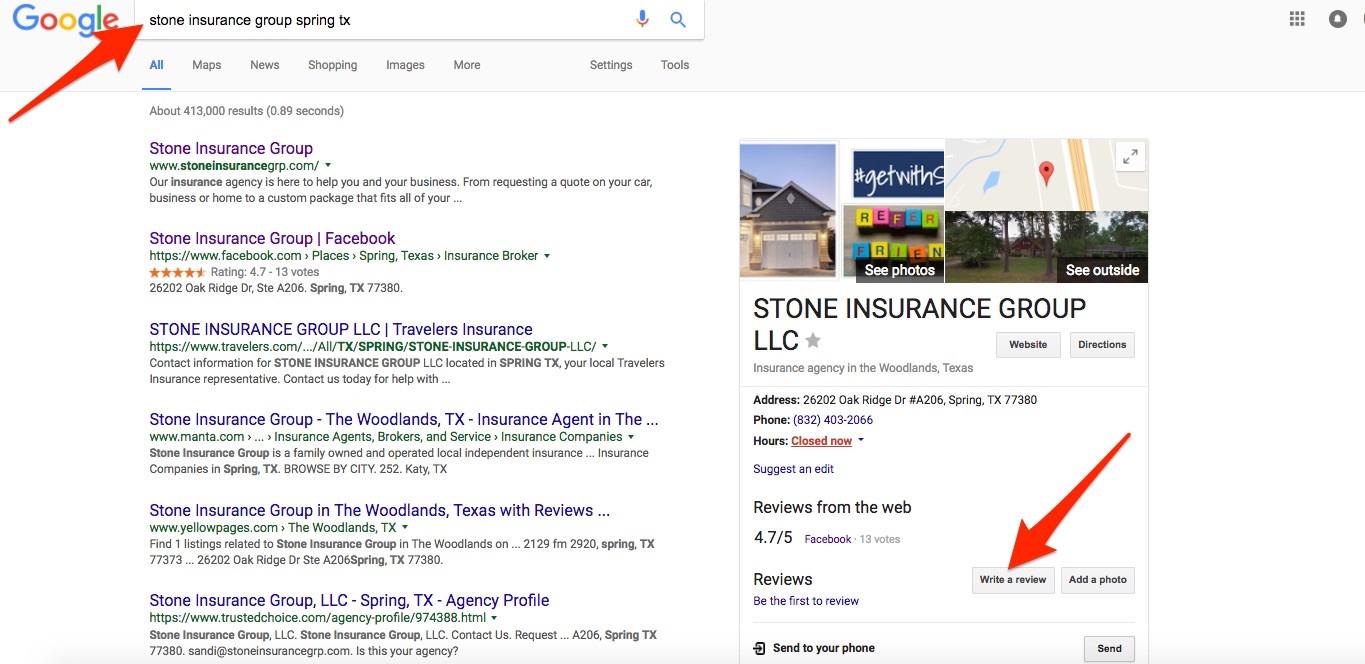Focus the search box with query text

[x=385, y=20]
